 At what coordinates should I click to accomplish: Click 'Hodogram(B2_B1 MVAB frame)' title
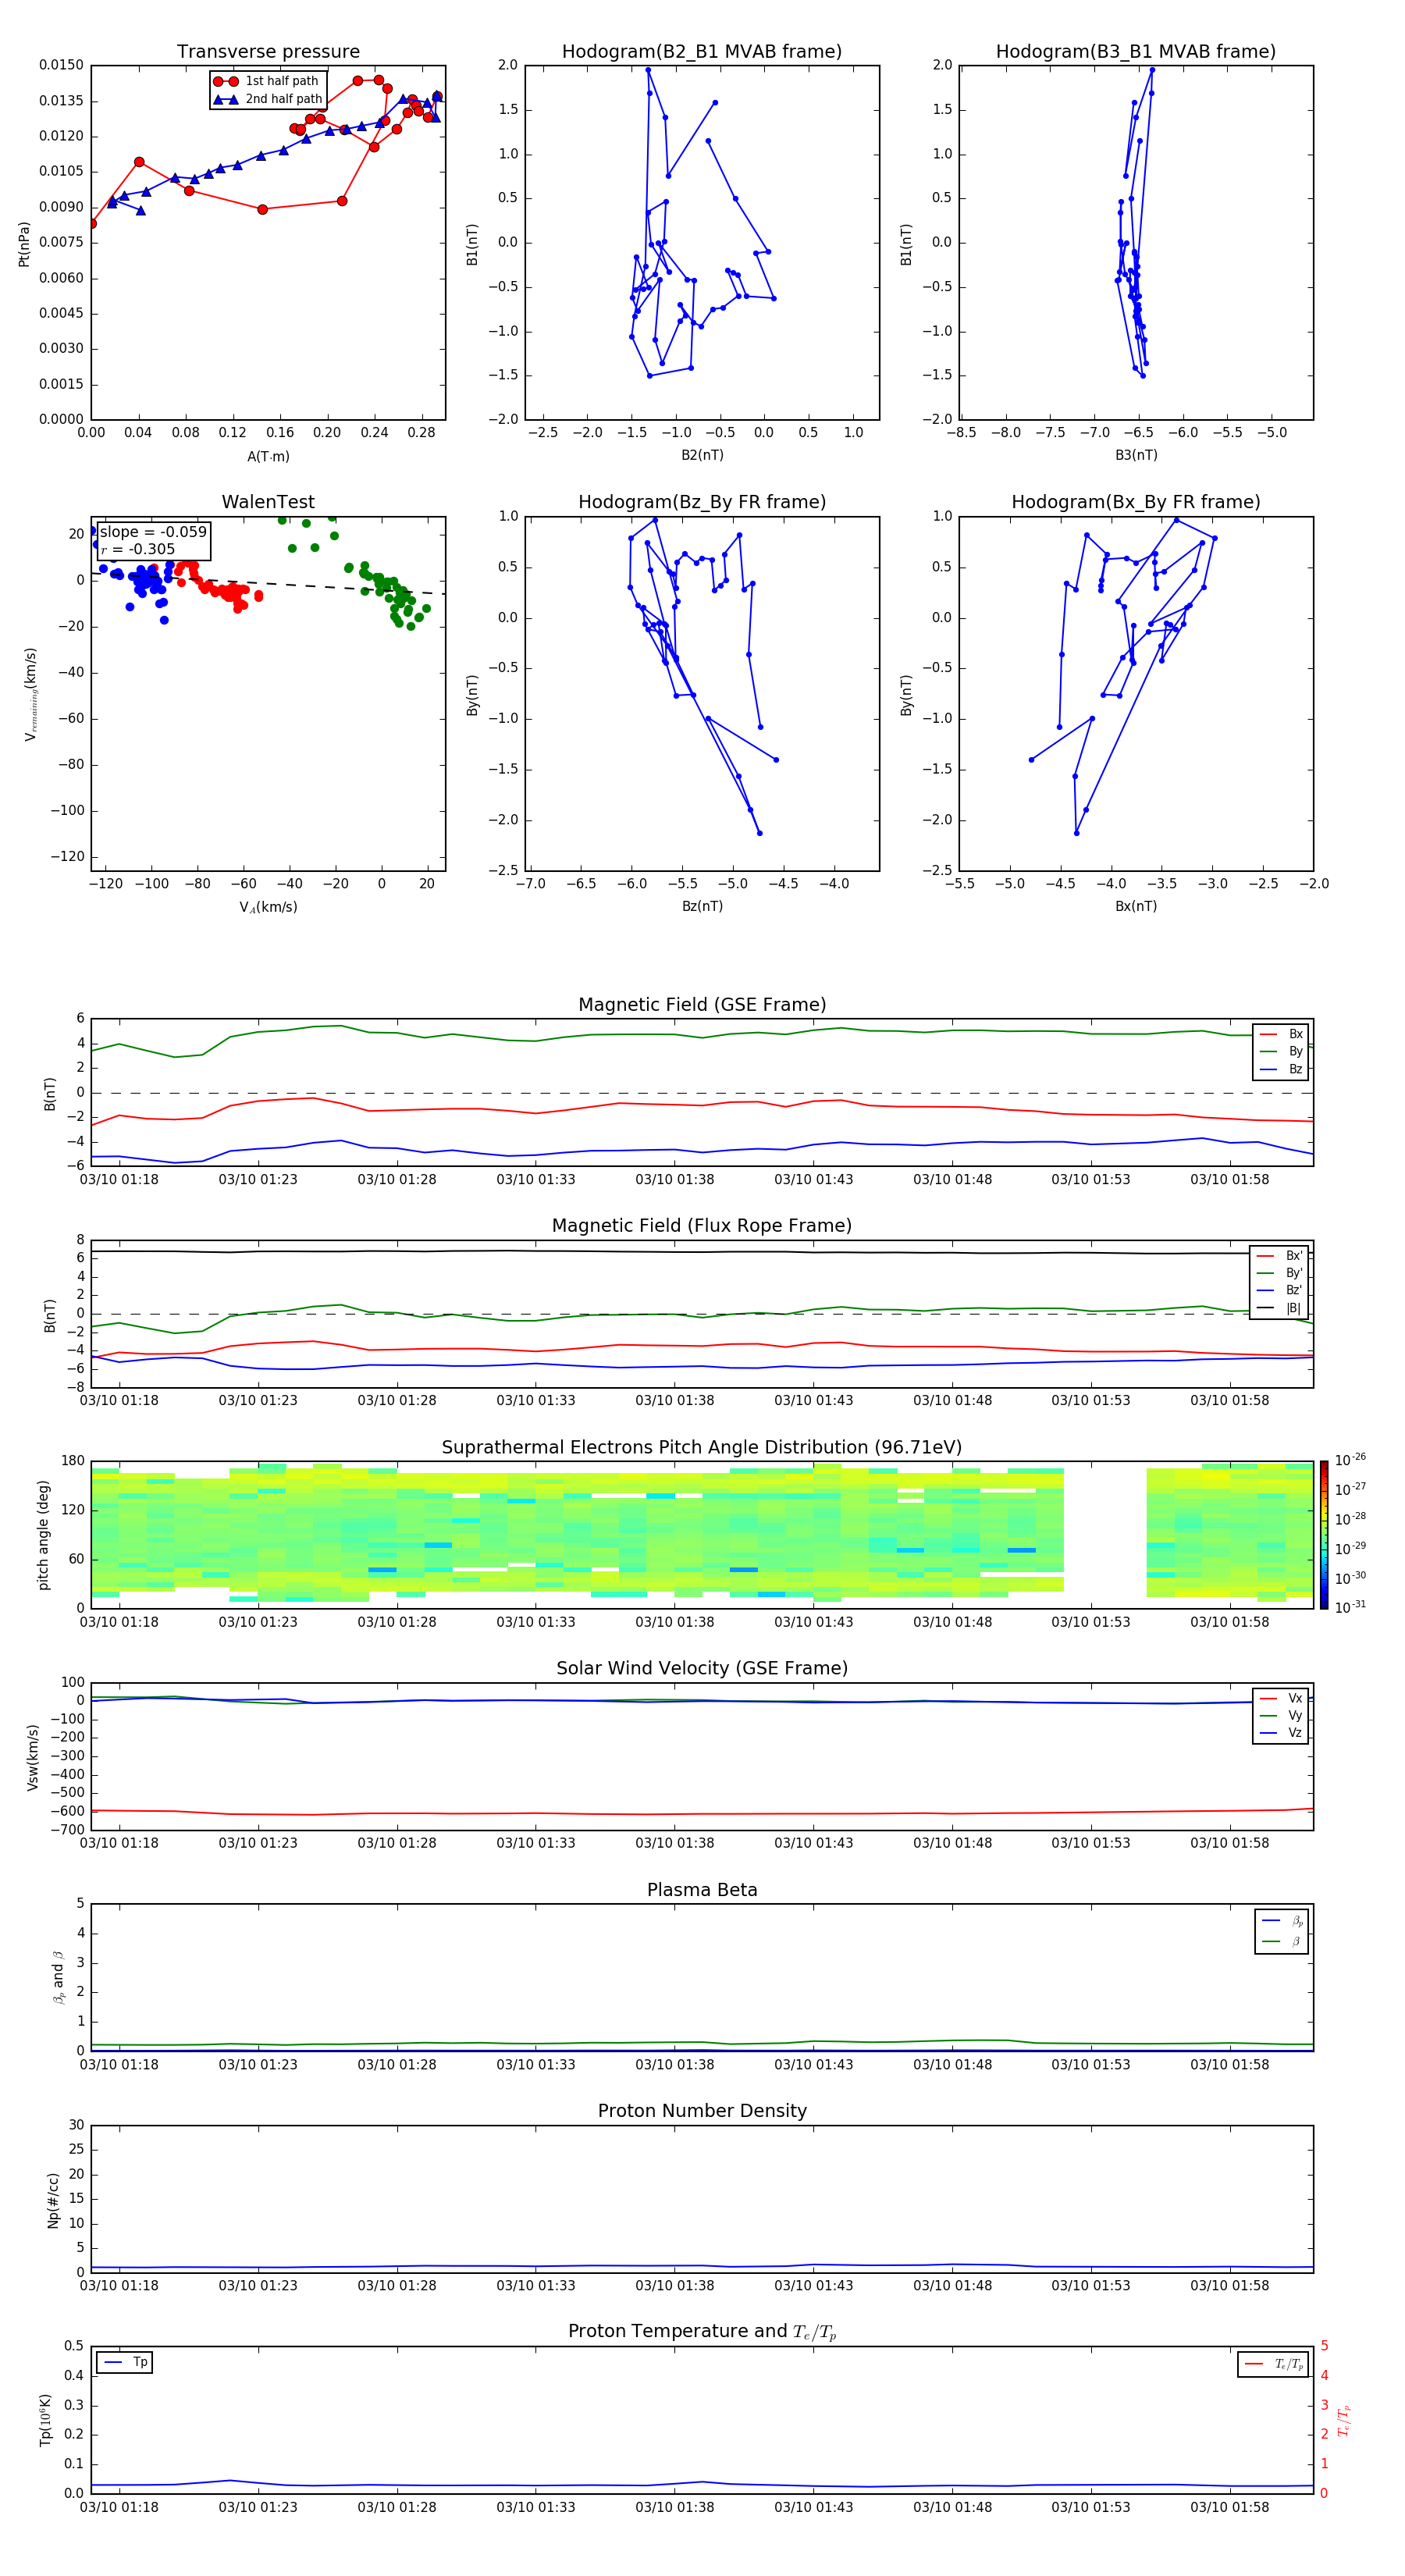(x=702, y=52)
